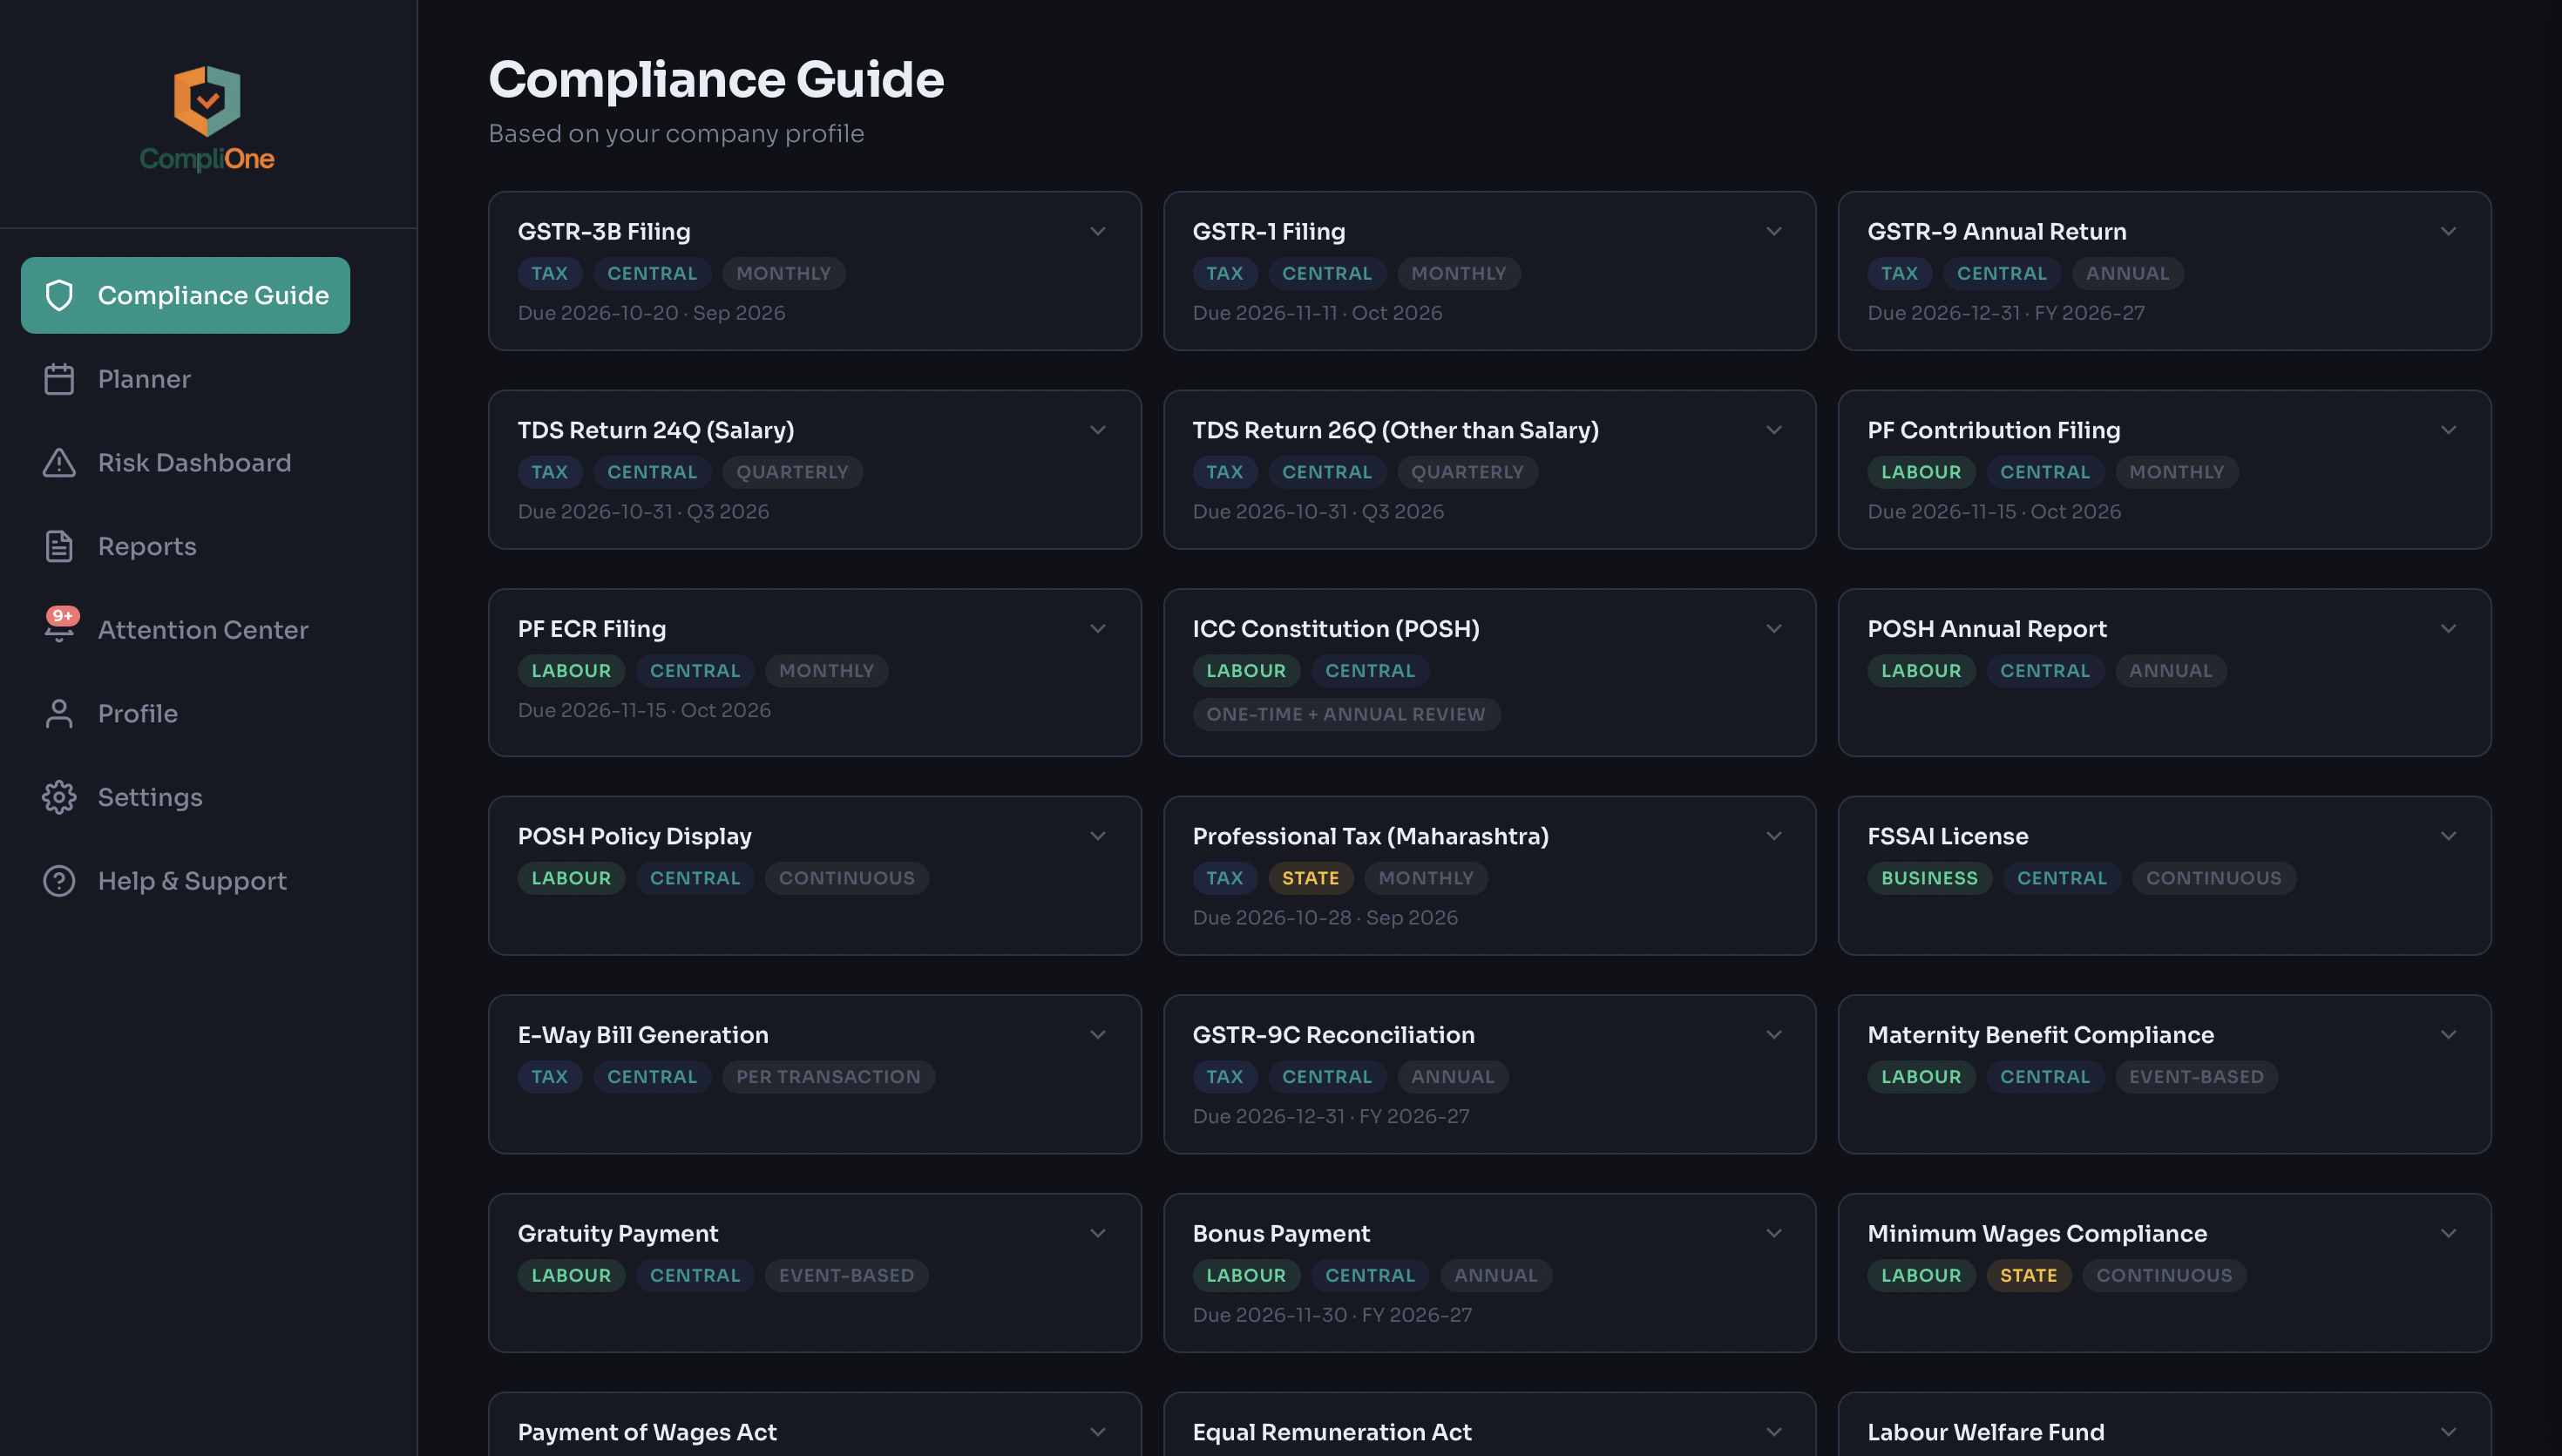Image resolution: width=2562 pixels, height=1456 pixels.
Task: Expand the Gratuity Payment chevron
Action: [1098, 1233]
